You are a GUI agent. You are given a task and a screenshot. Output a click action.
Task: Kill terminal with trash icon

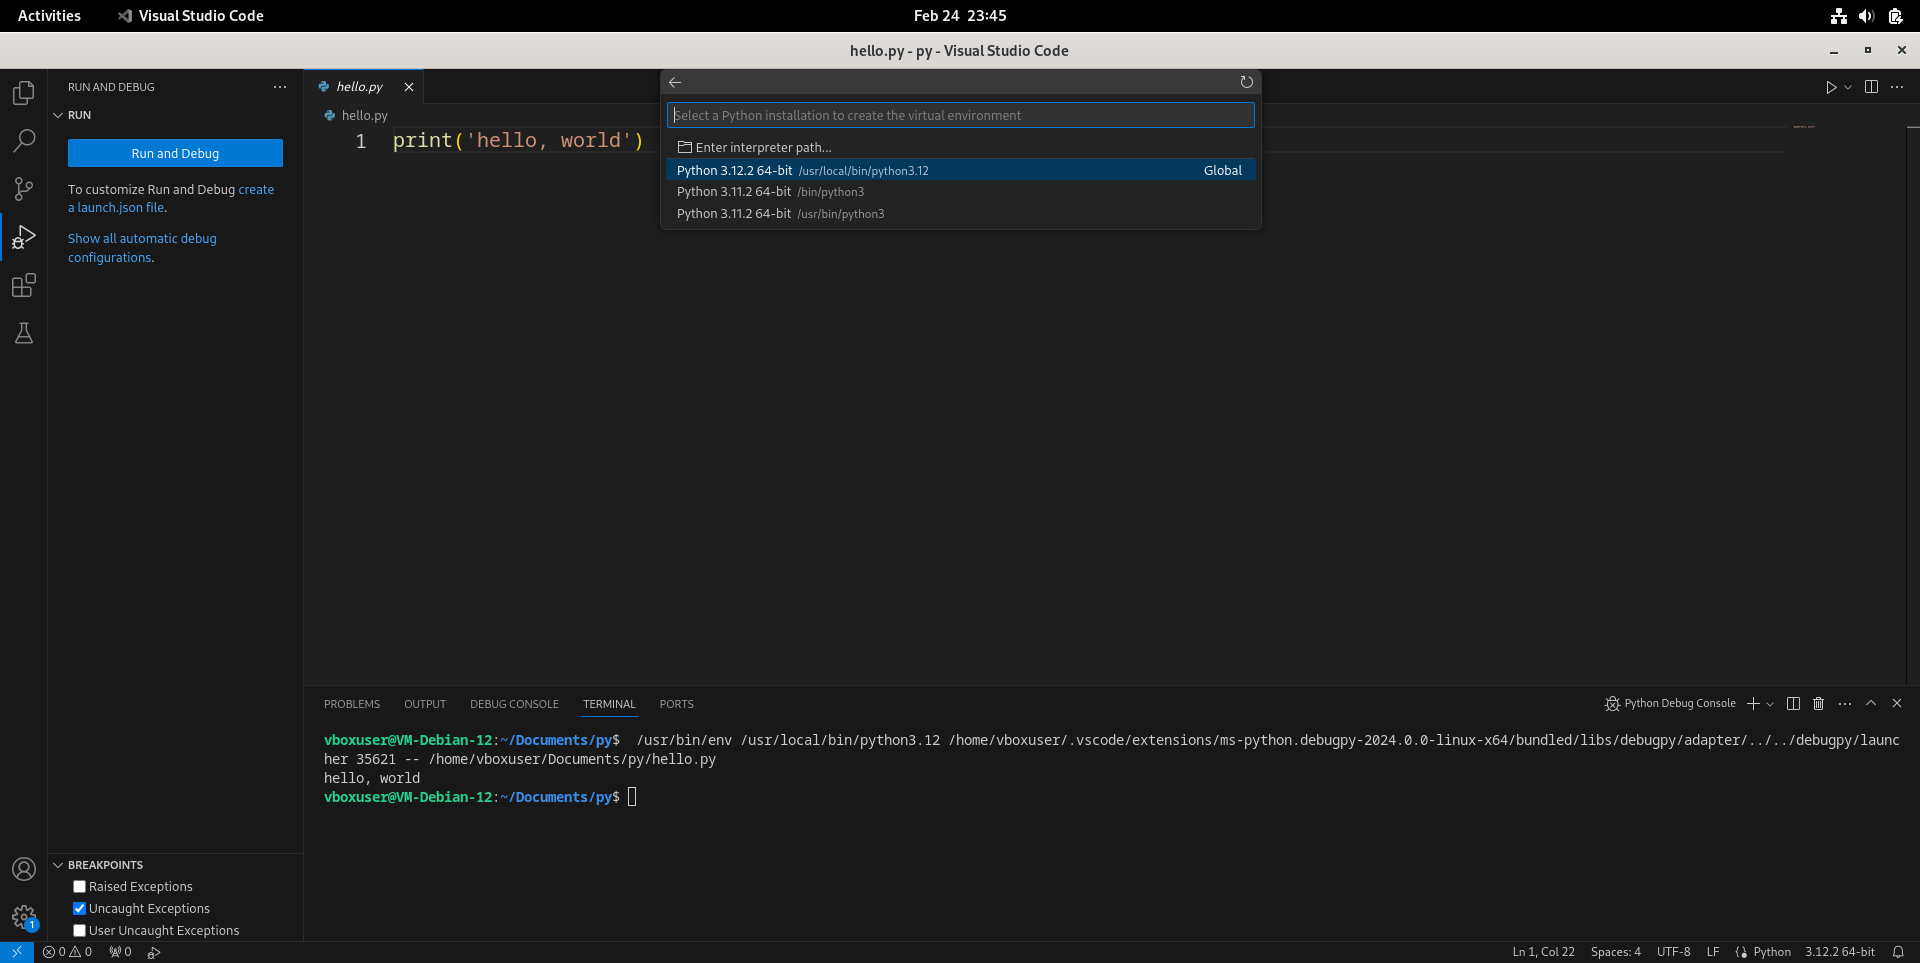(x=1819, y=704)
